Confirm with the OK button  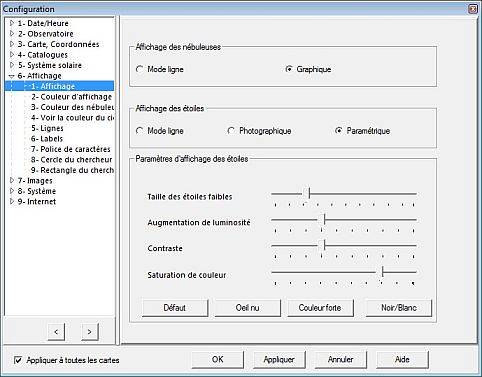218,359
